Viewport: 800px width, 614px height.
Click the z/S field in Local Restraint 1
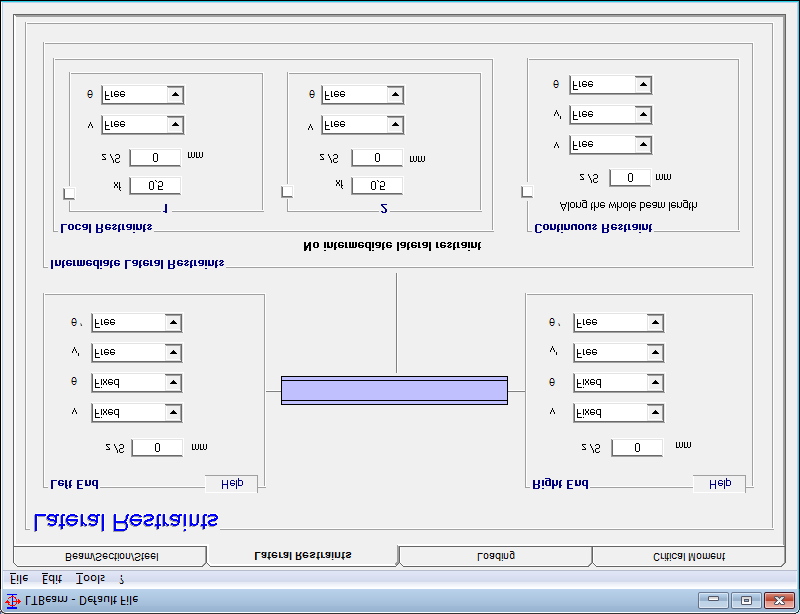tap(155, 158)
